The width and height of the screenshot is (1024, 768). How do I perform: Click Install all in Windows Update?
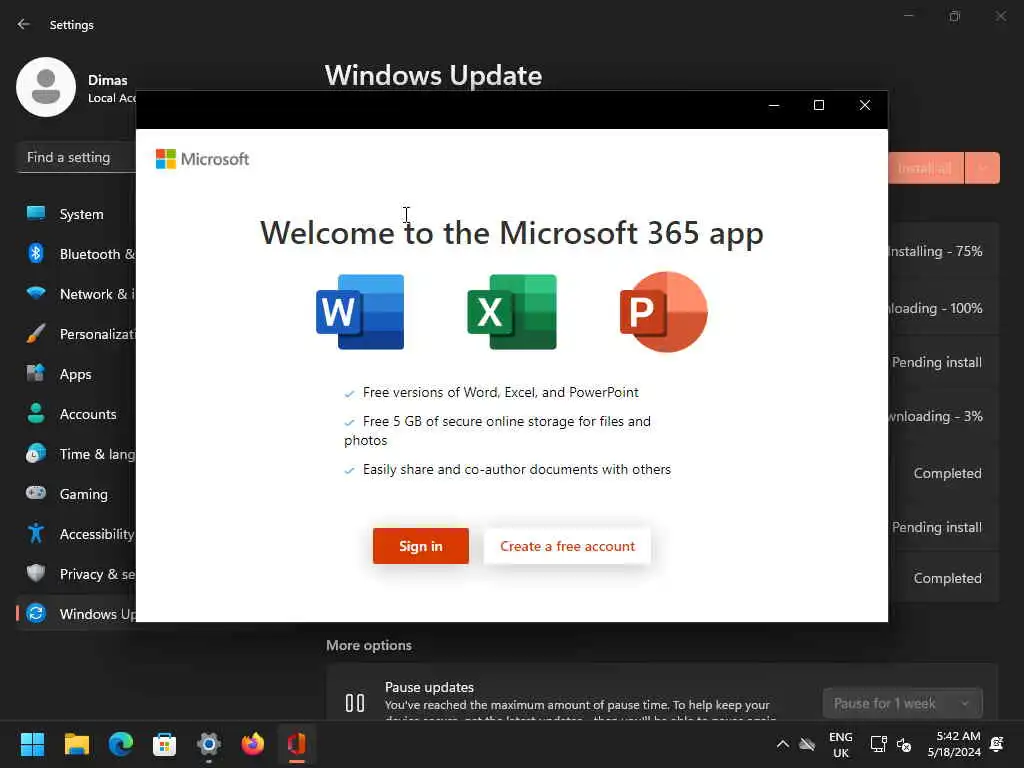pos(925,168)
